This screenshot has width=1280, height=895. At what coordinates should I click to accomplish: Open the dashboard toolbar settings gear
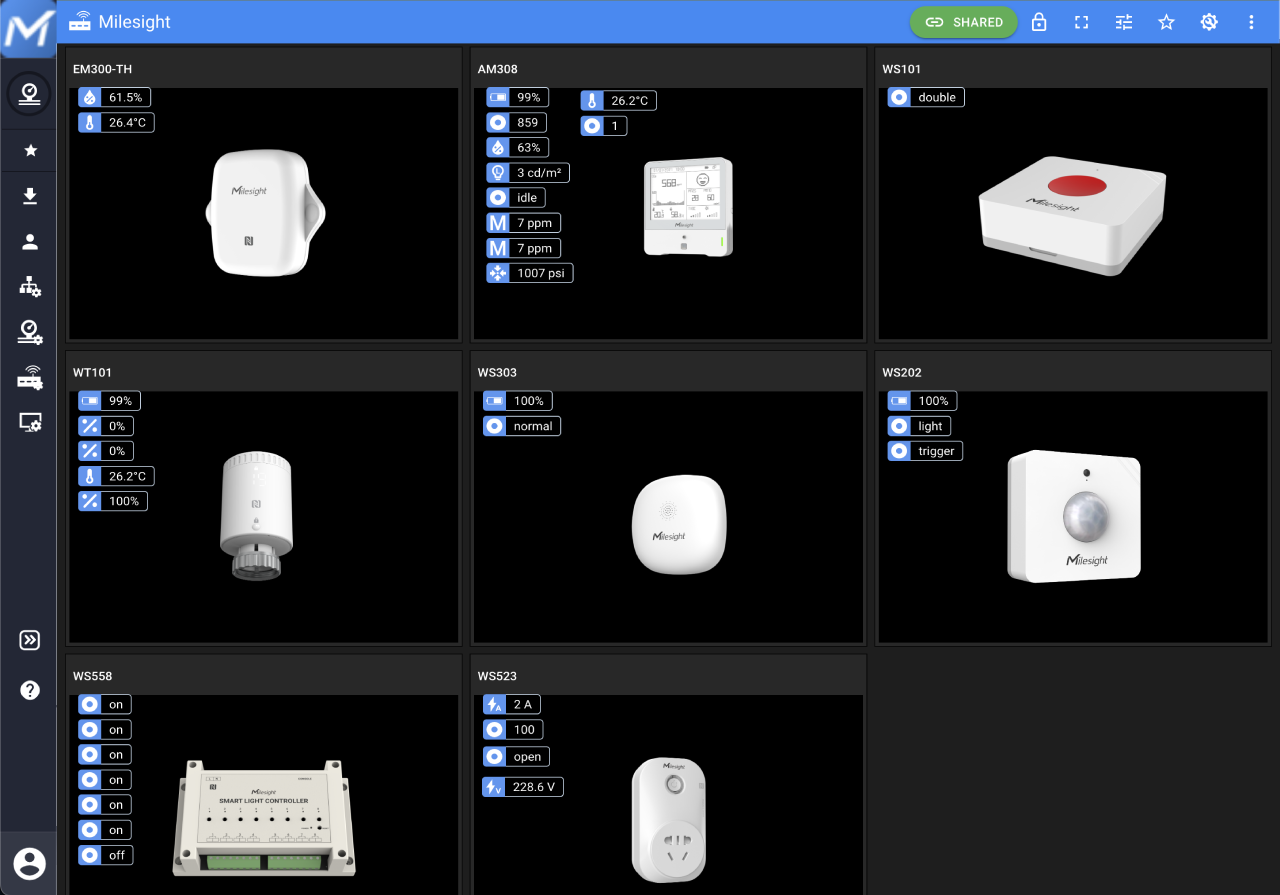click(x=1209, y=21)
